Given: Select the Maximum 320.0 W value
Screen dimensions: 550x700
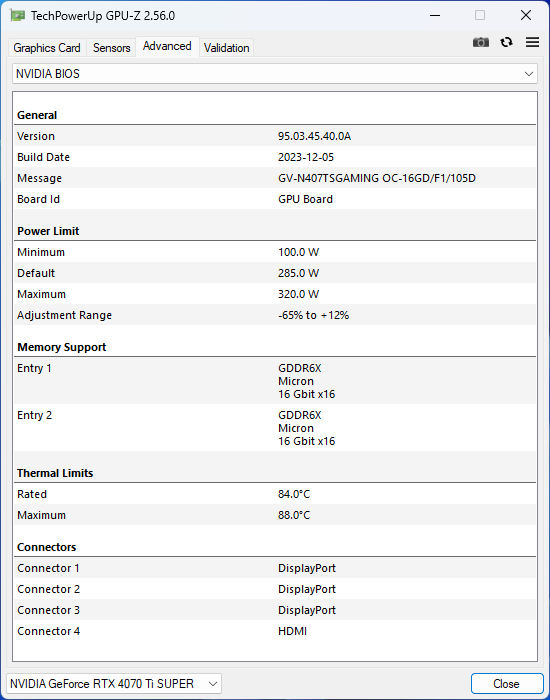Looking at the screenshot, I should [x=298, y=294].
